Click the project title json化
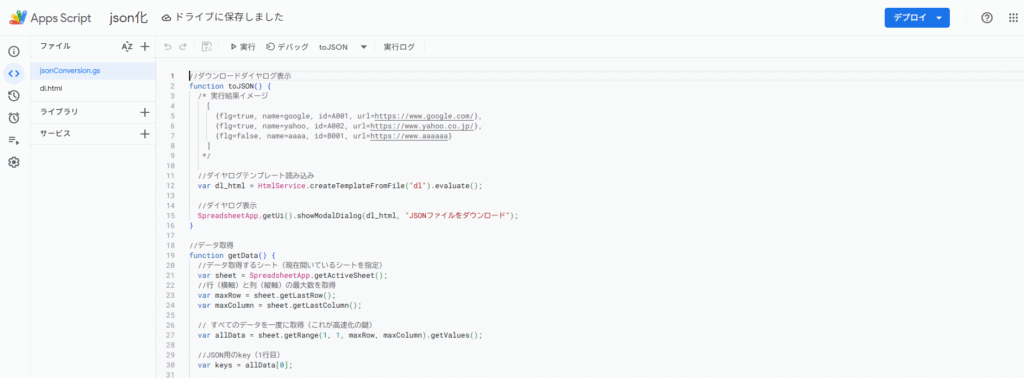This screenshot has height=378, width=1024. 128,18
